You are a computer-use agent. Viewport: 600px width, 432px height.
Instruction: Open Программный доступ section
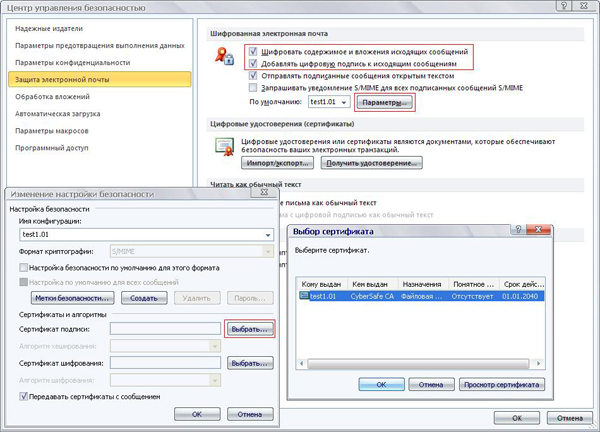(x=52, y=148)
